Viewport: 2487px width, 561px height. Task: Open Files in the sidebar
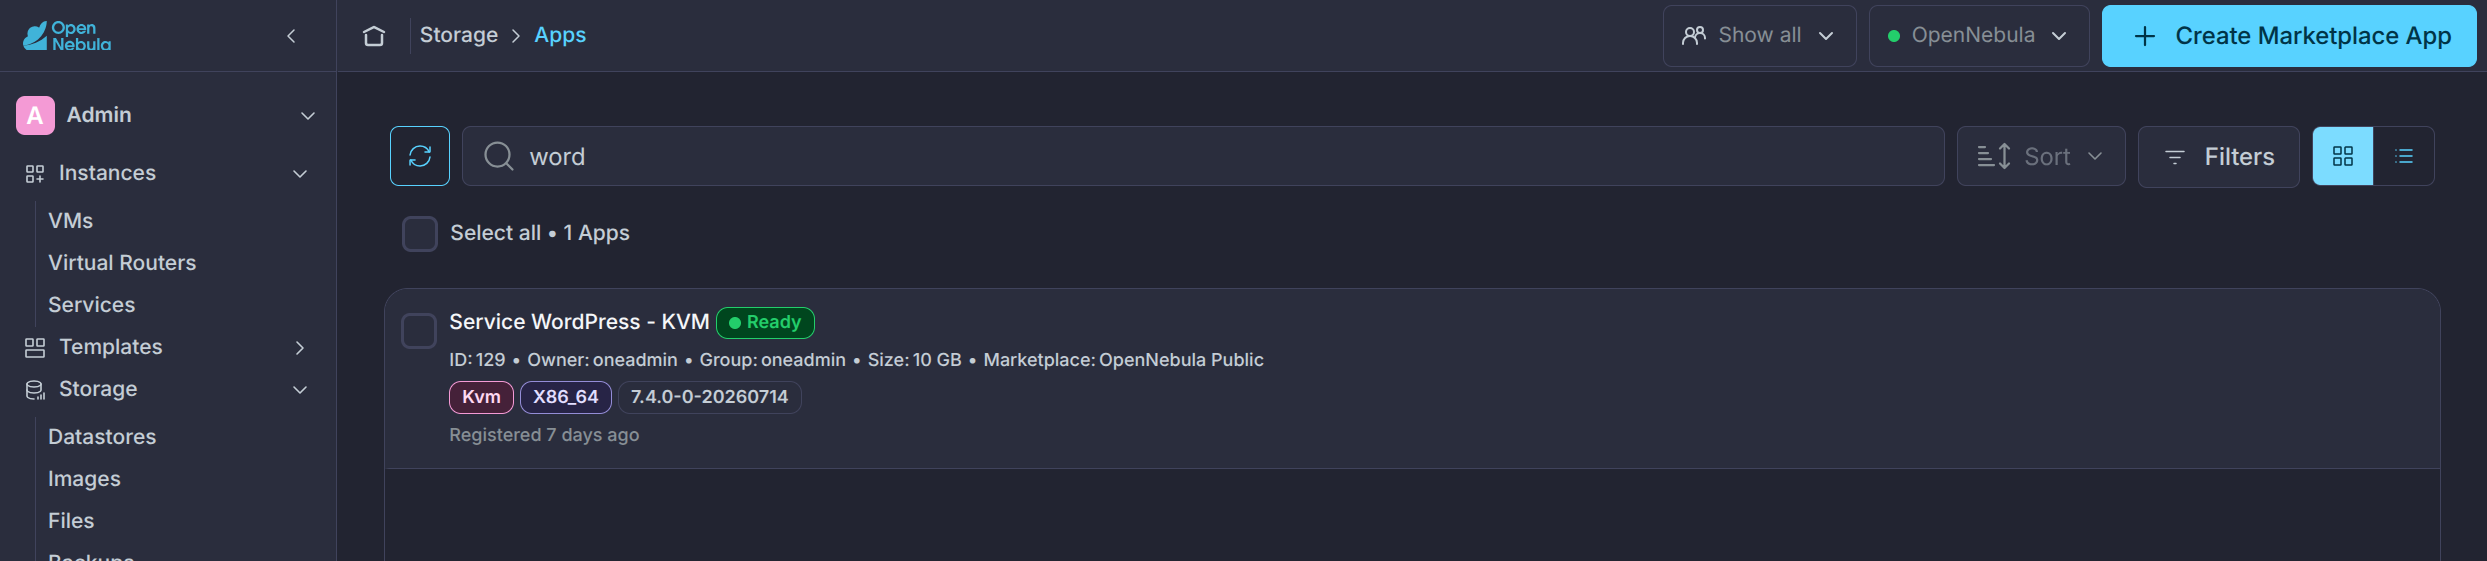71,521
